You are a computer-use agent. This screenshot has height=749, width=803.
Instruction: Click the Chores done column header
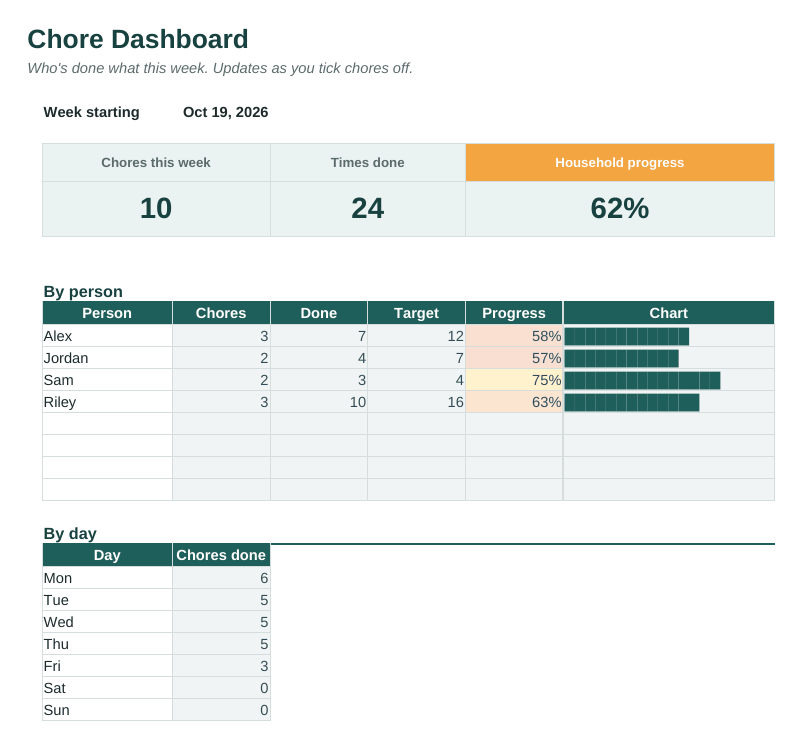coord(221,555)
